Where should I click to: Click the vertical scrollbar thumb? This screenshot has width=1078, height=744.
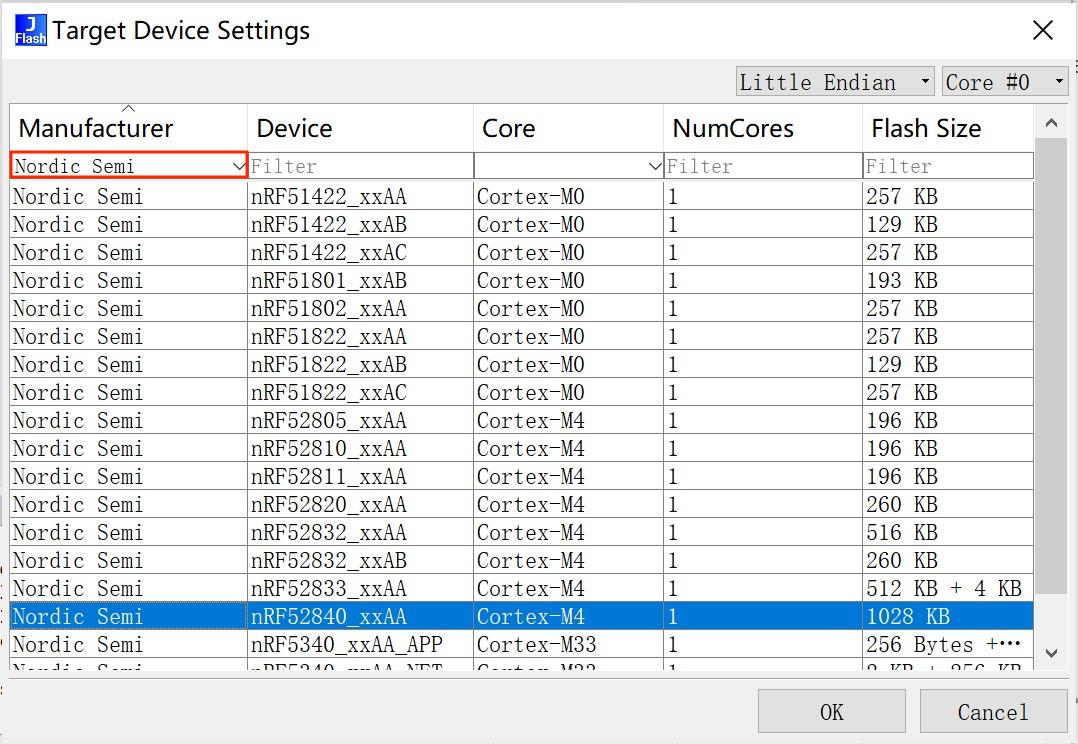pos(1050,364)
